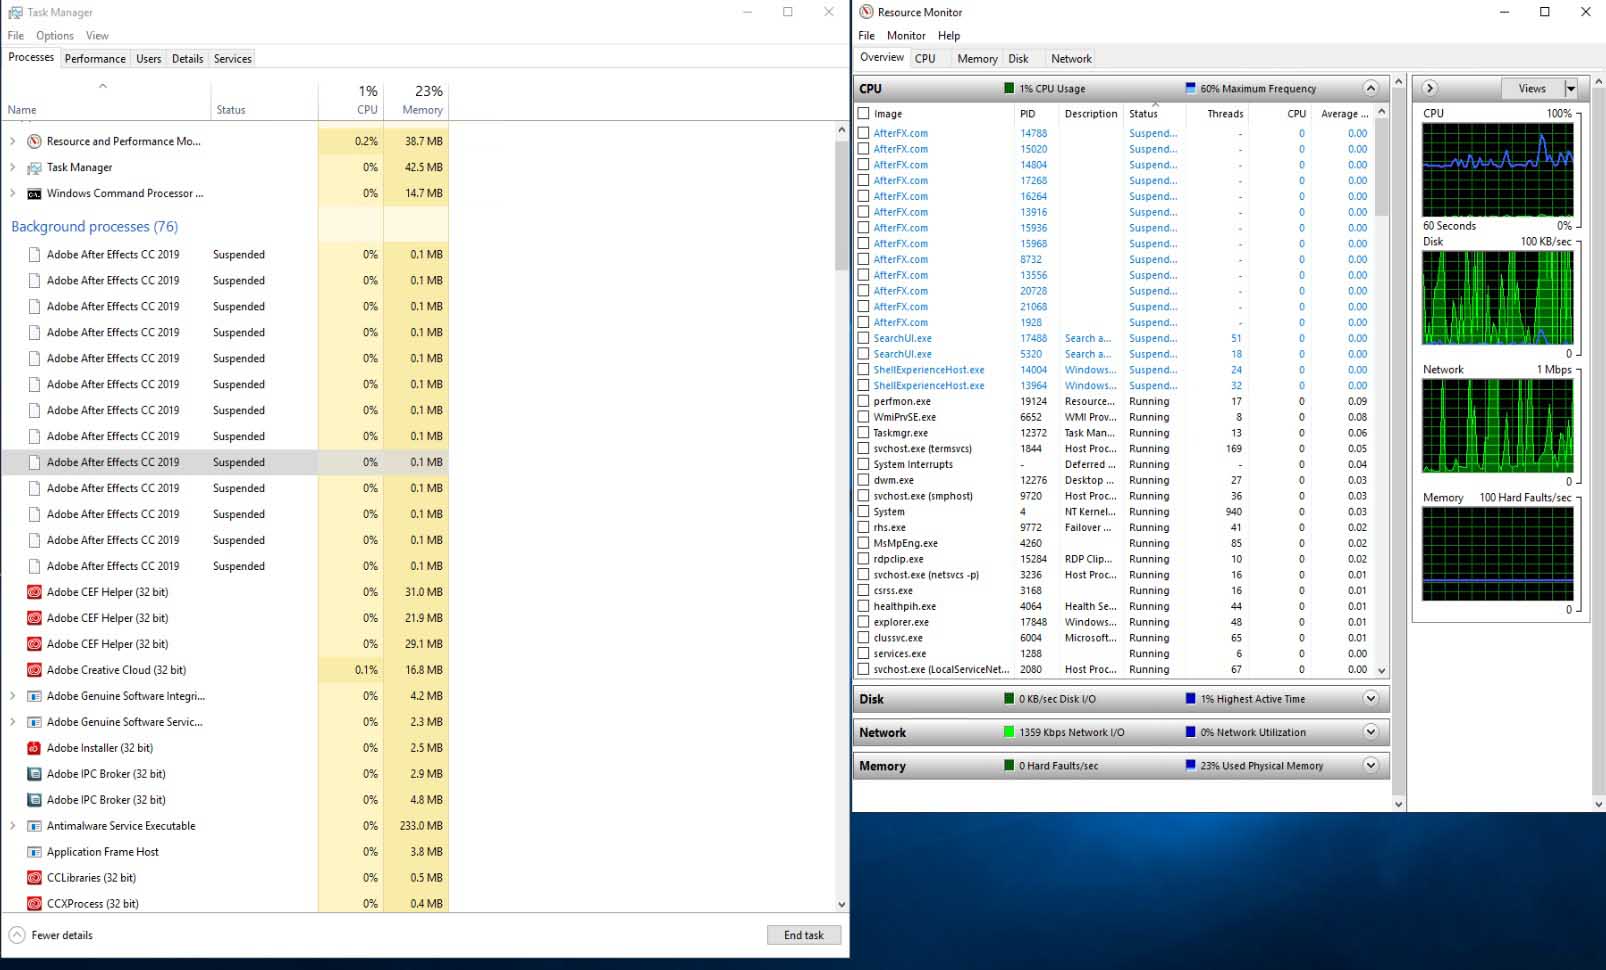This screenshot has width=1606, height=970.
Task: Click the Task Manager process icon
Action: (x=34, y=167)
